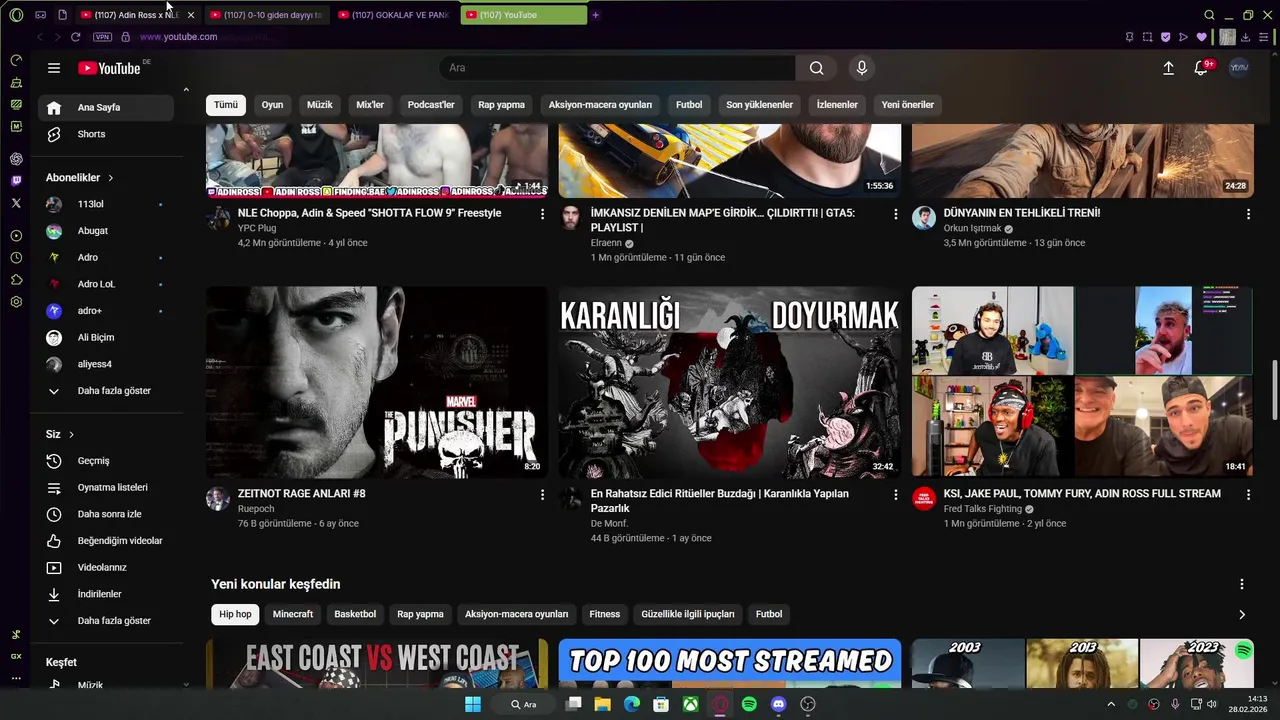Open the Punisher ZEITNOT video thumbnail
This screenshot has width=1280, height=720.
click(x=377, y=382)
